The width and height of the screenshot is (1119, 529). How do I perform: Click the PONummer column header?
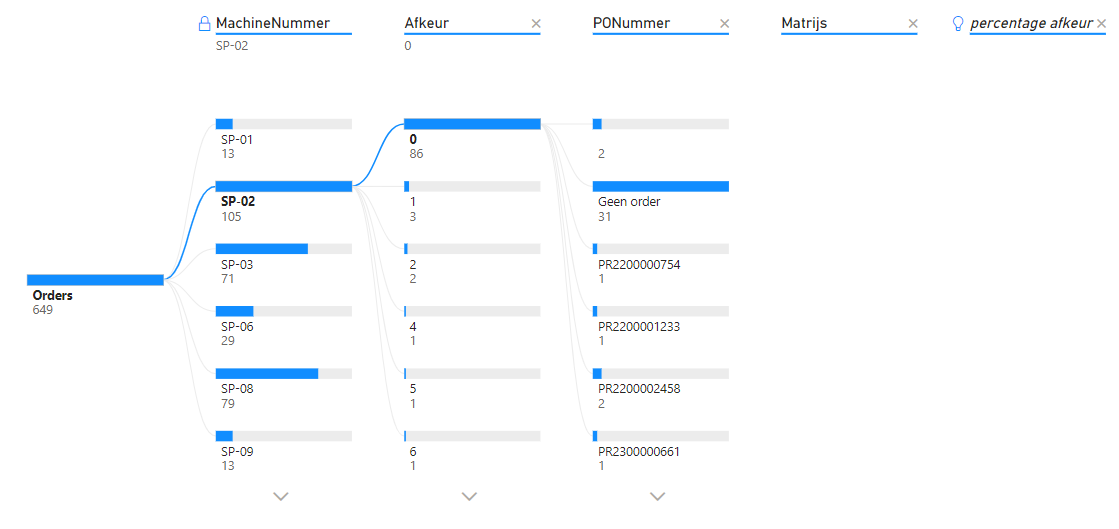click(631, 24)
